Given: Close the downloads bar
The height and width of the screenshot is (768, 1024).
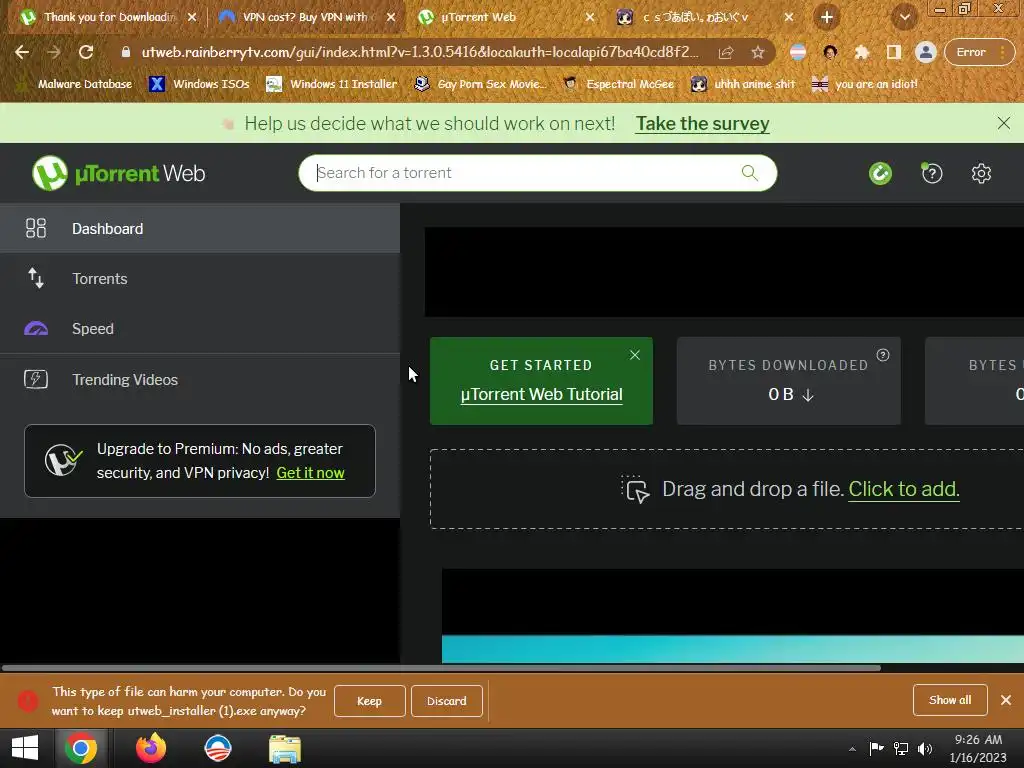Looking at the screenshot, I should point(1006,700).
